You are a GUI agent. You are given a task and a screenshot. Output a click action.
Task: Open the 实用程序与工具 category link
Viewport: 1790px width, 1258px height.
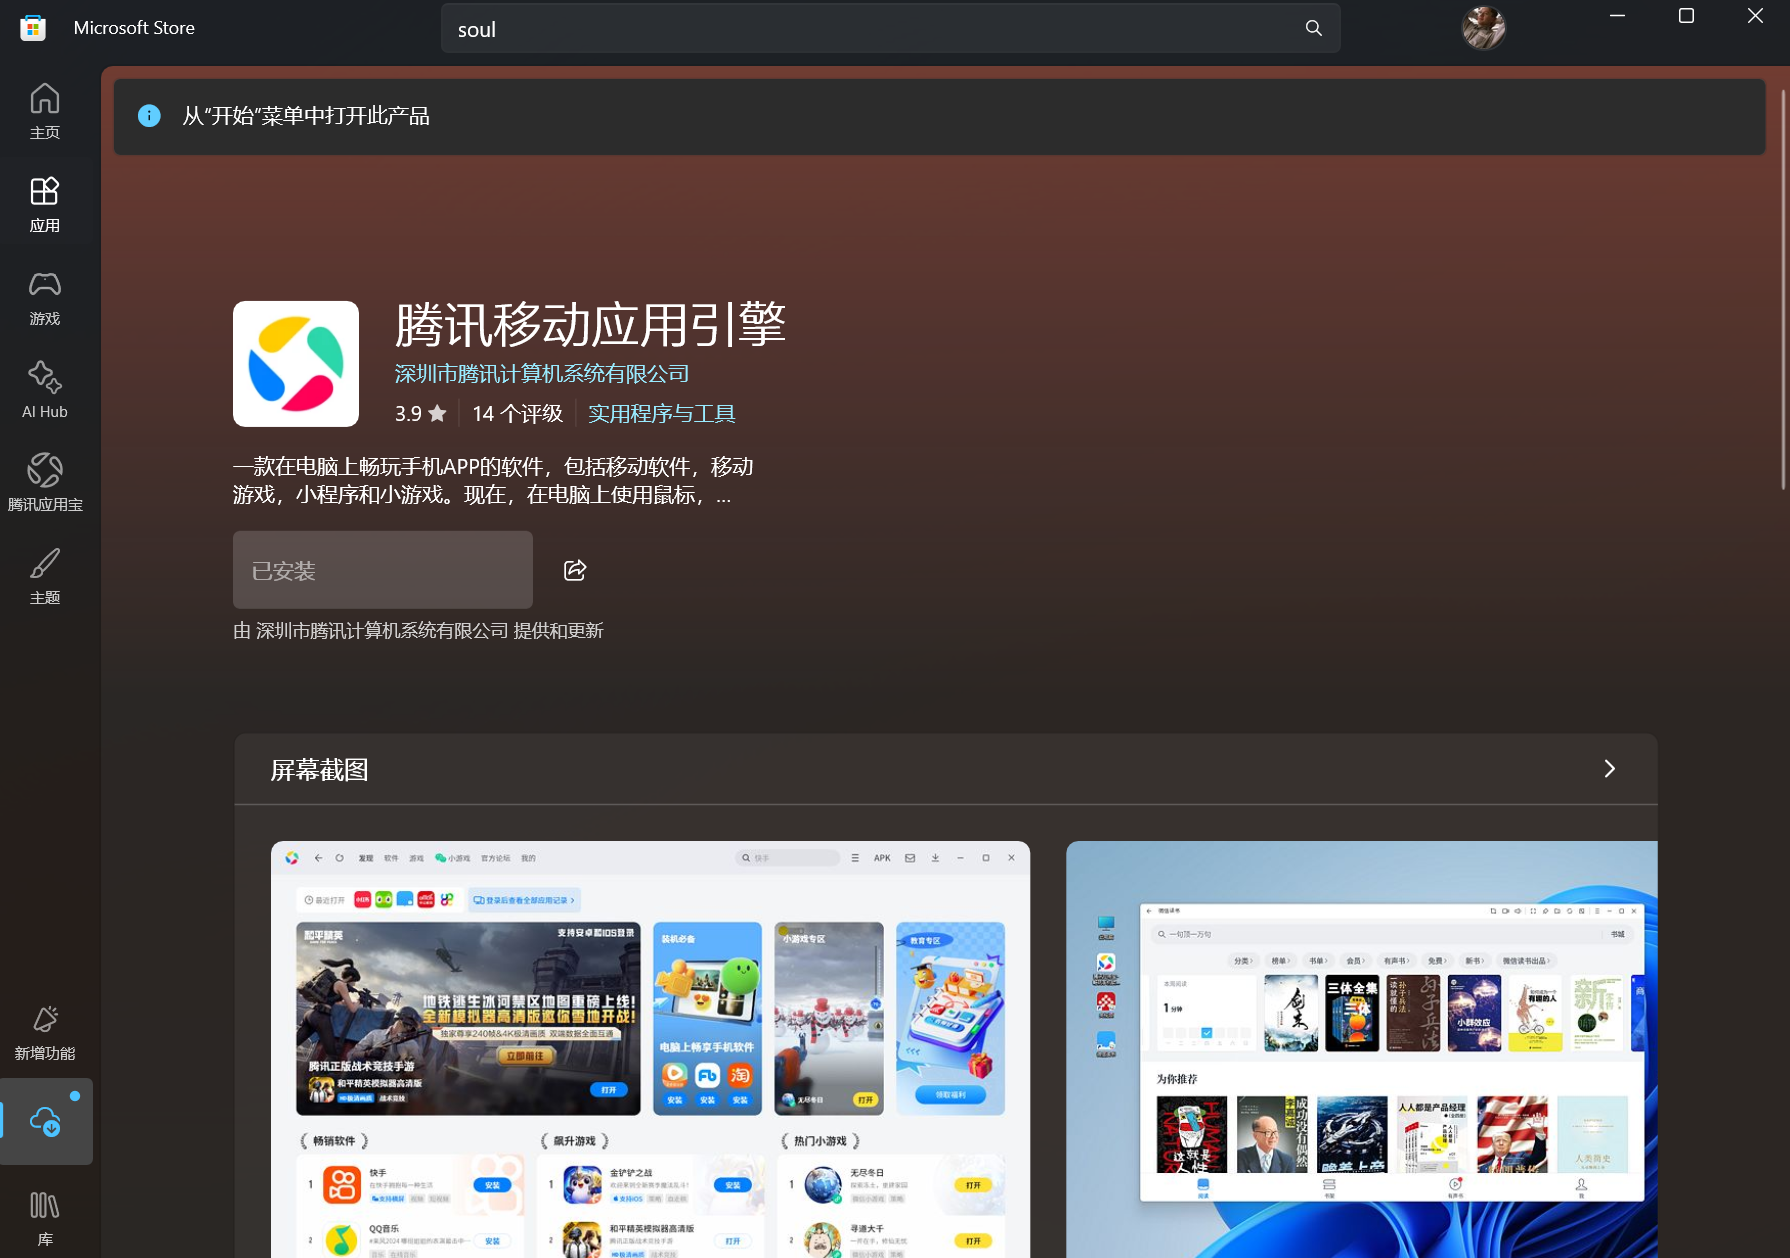tap(662, 412)
